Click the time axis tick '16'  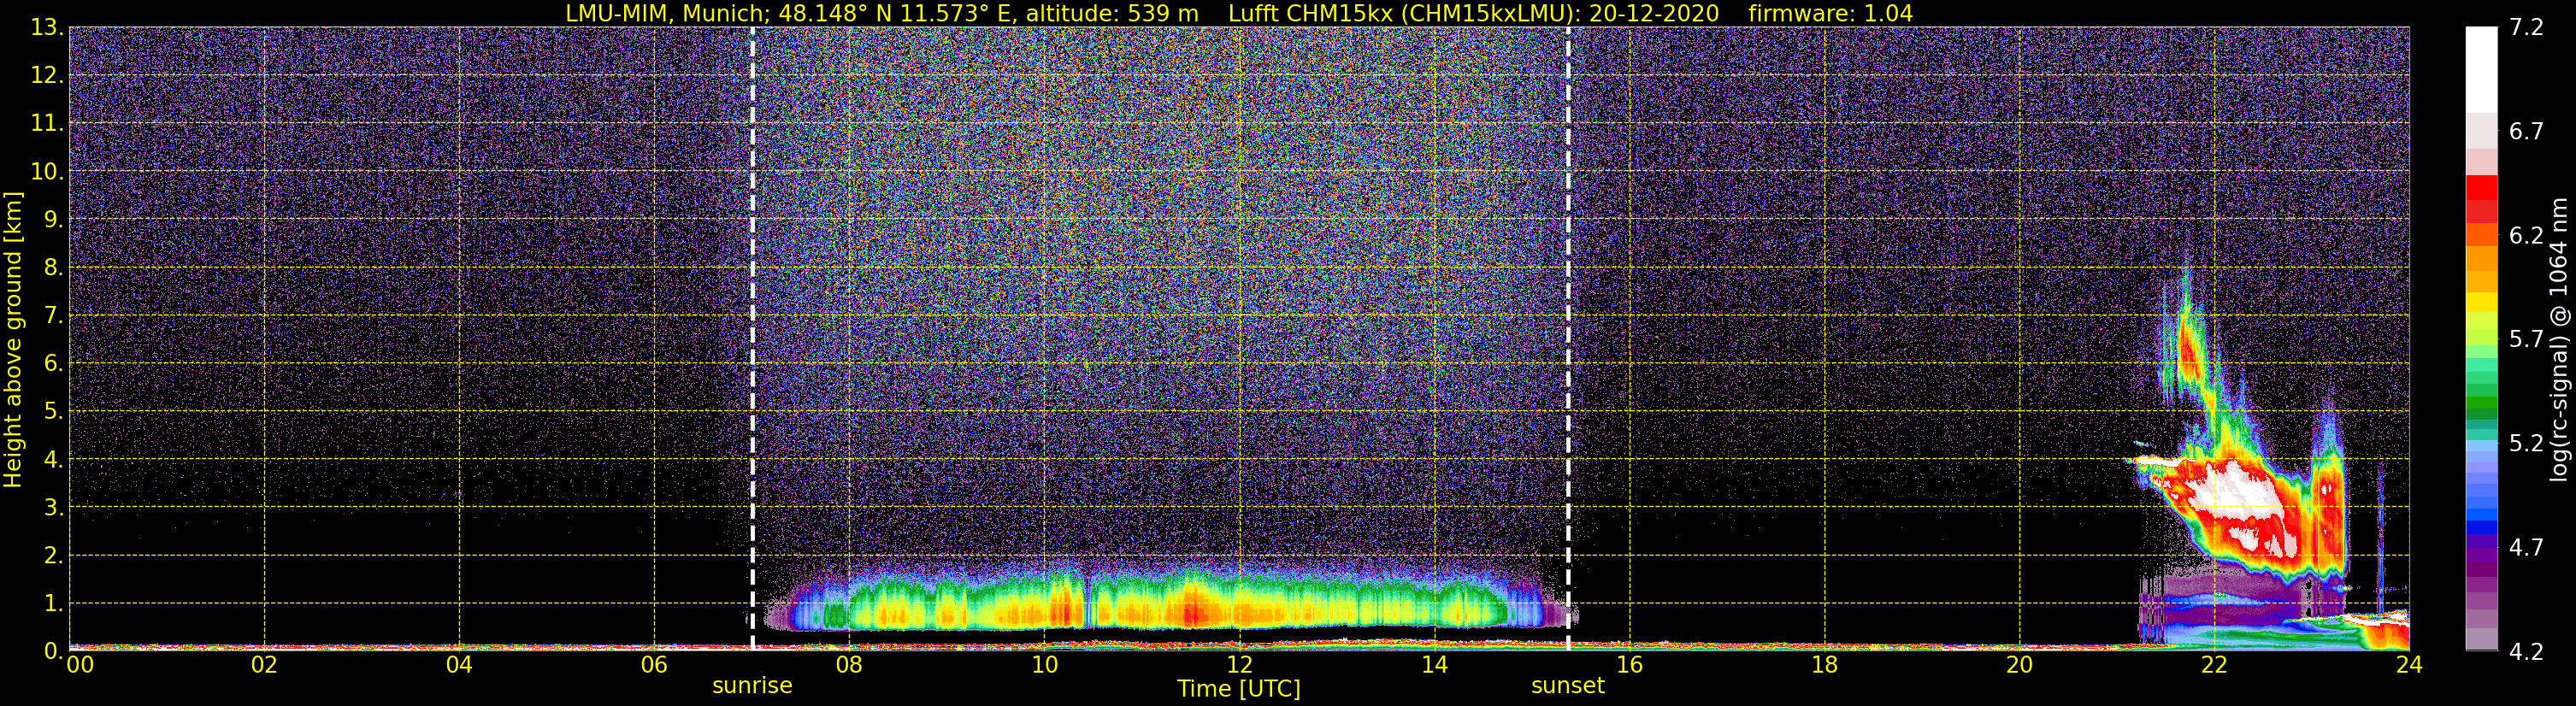click(1629, 665)
